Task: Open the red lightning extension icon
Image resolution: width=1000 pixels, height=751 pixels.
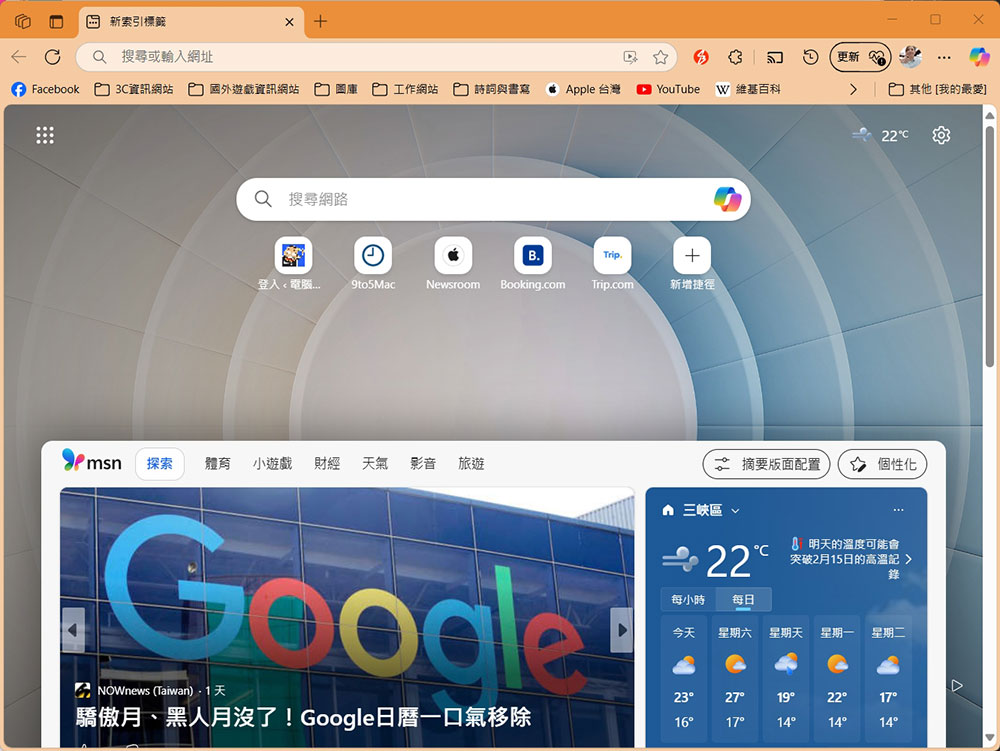Action: coord(701,57)
